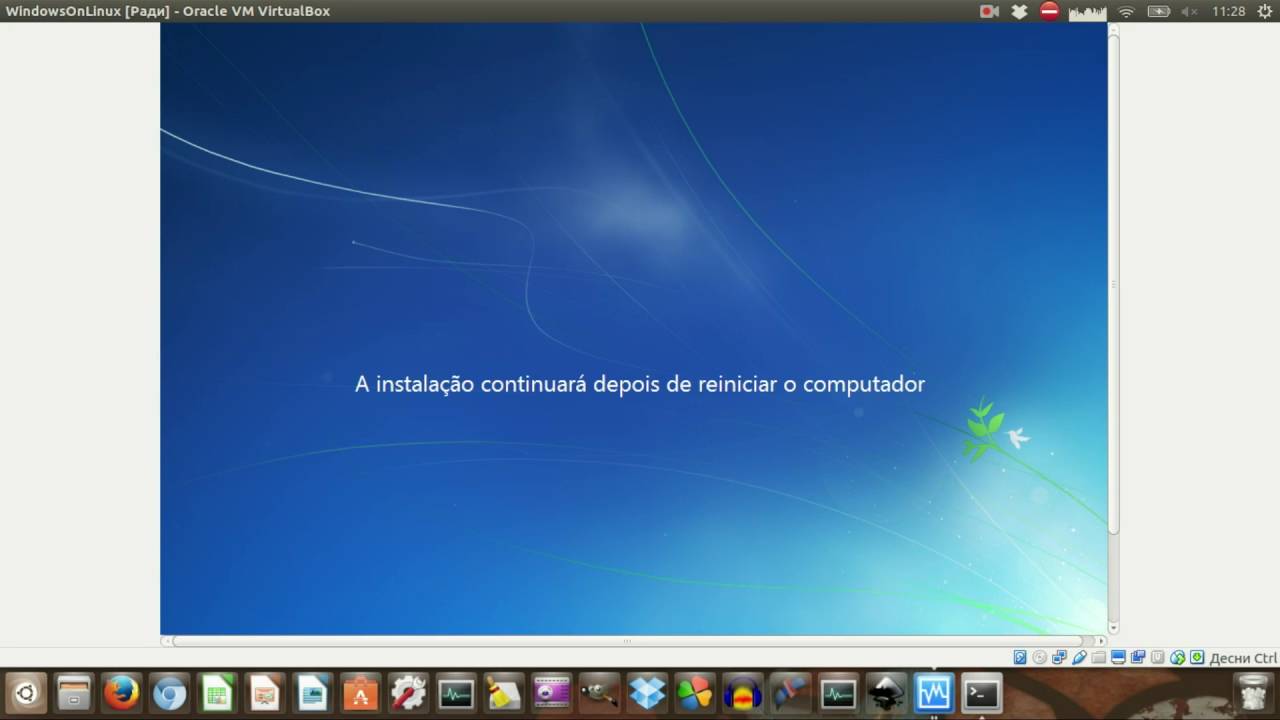This screenshot has height=720, width=1280.
Task: Click the VirtualBox keyboard capture arrow indicator
Action: (x=1197, y=657)
